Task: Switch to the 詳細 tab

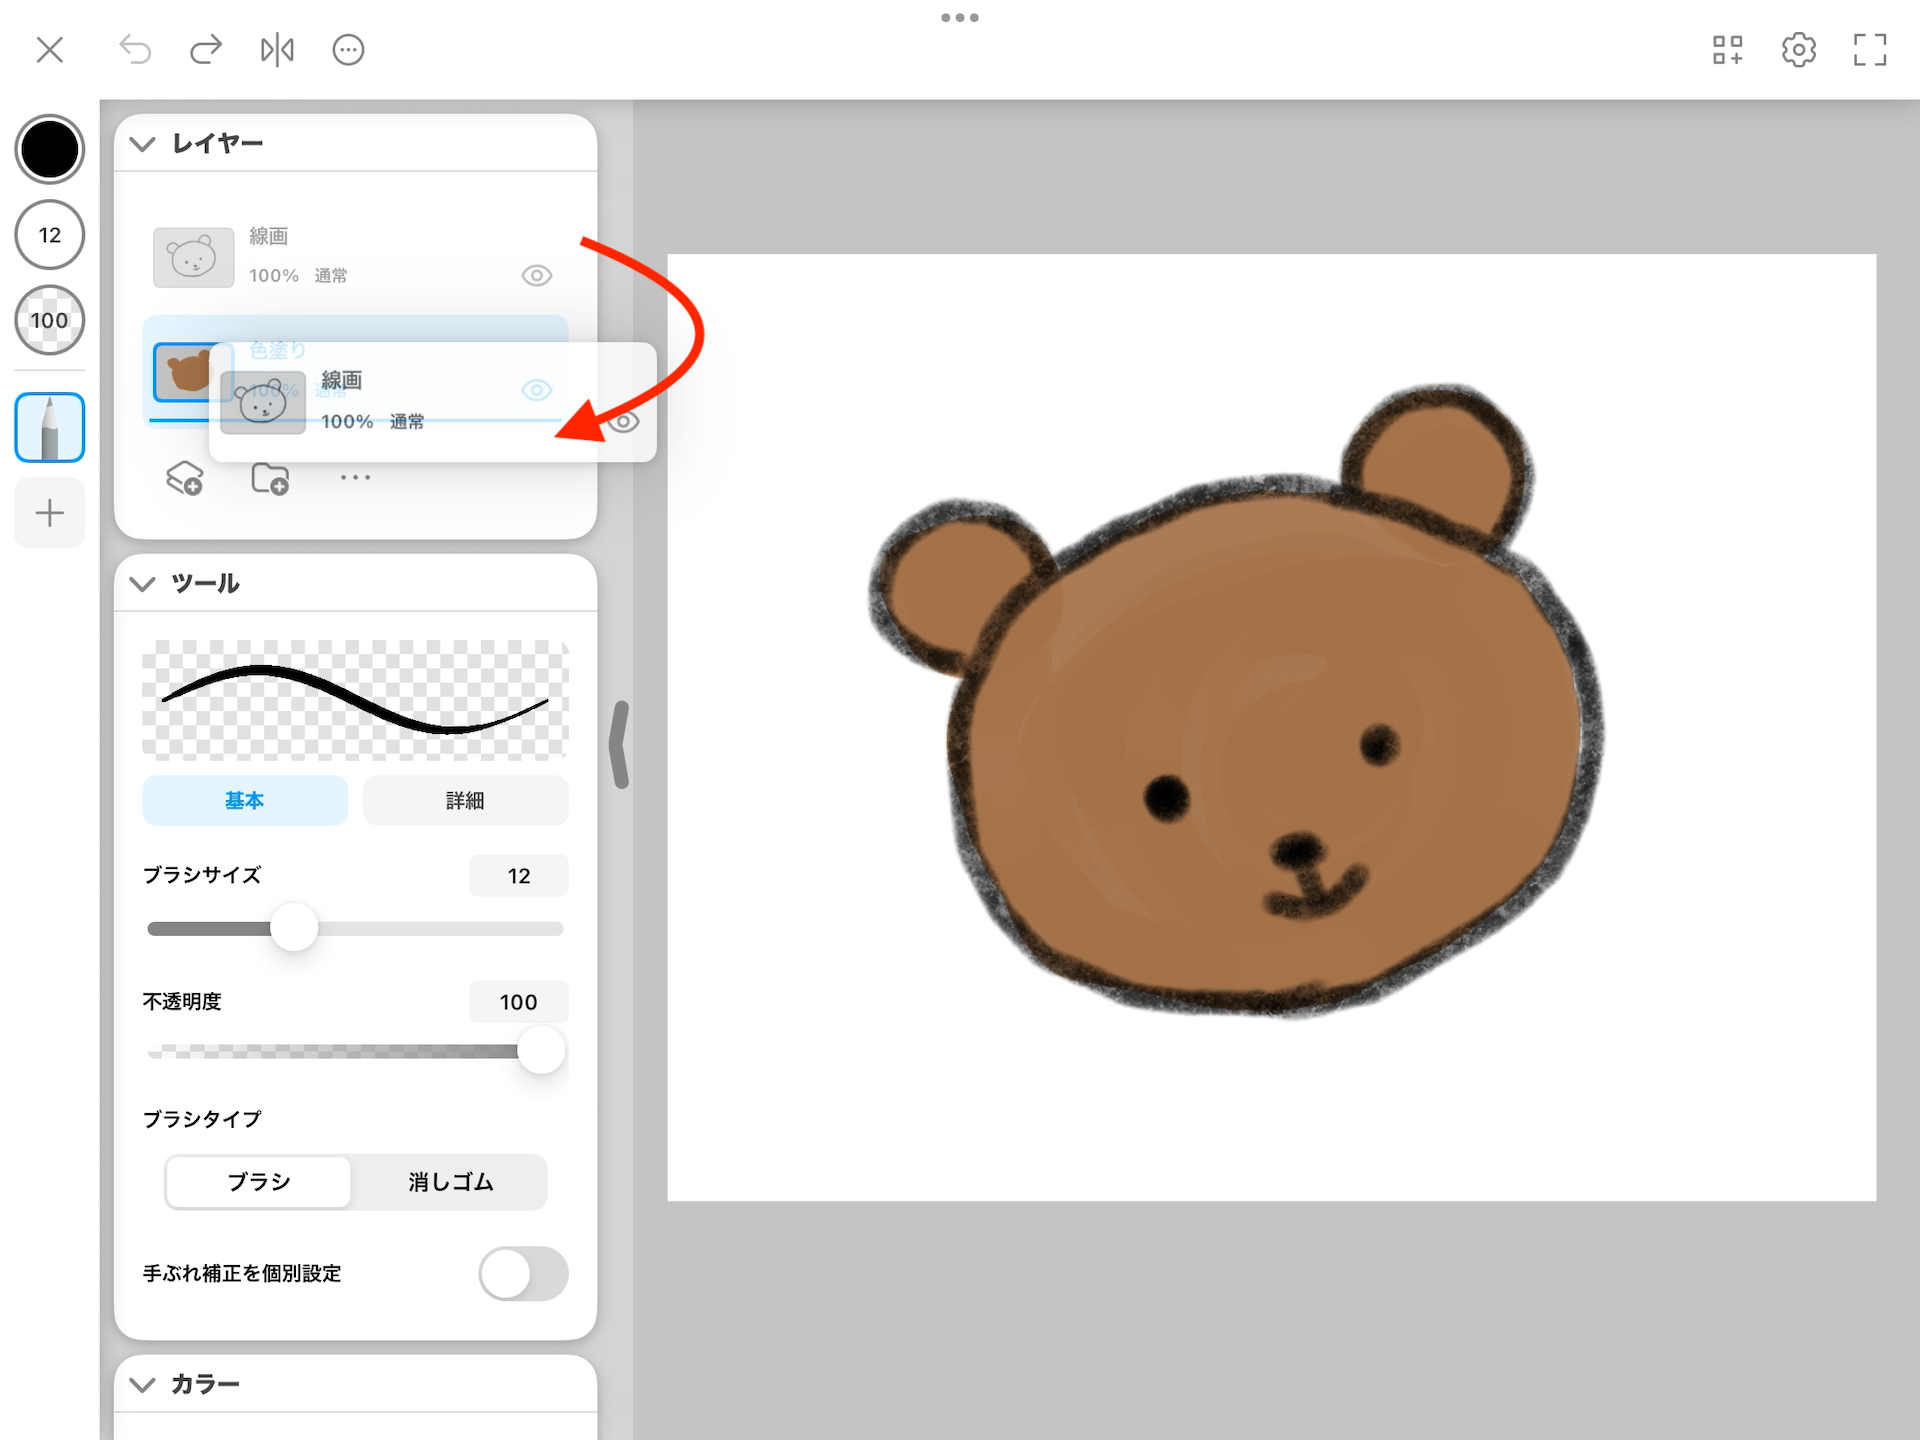Action: [465, 800]
